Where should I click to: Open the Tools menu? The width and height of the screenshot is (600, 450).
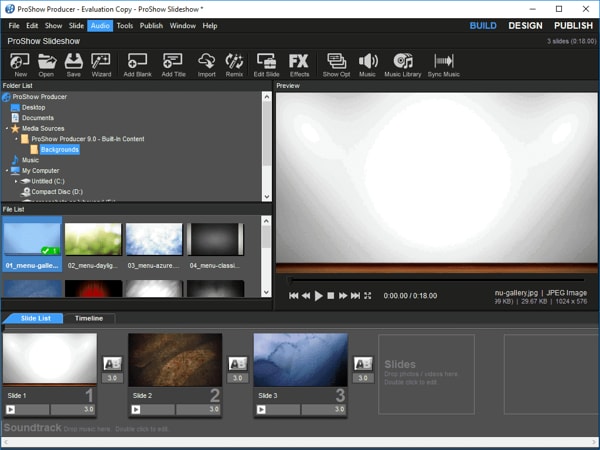(125, 26)
